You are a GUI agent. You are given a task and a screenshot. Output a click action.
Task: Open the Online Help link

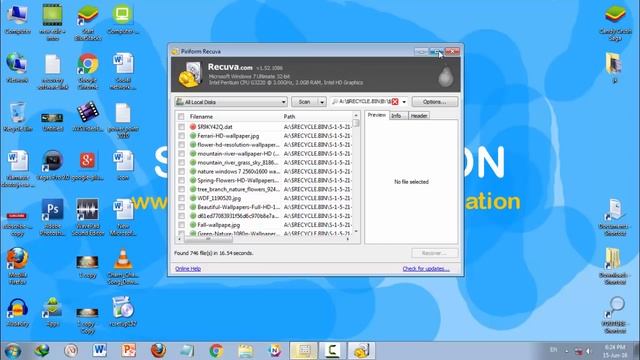point(188,269)
